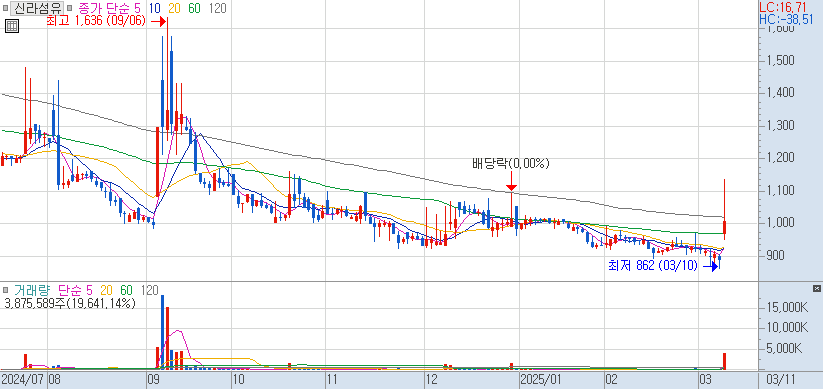Image resolution: width=823 pixels, height=389 pixels.
Task: Click the 신라섬유 stock name button
Action: [x=37, y=8]
